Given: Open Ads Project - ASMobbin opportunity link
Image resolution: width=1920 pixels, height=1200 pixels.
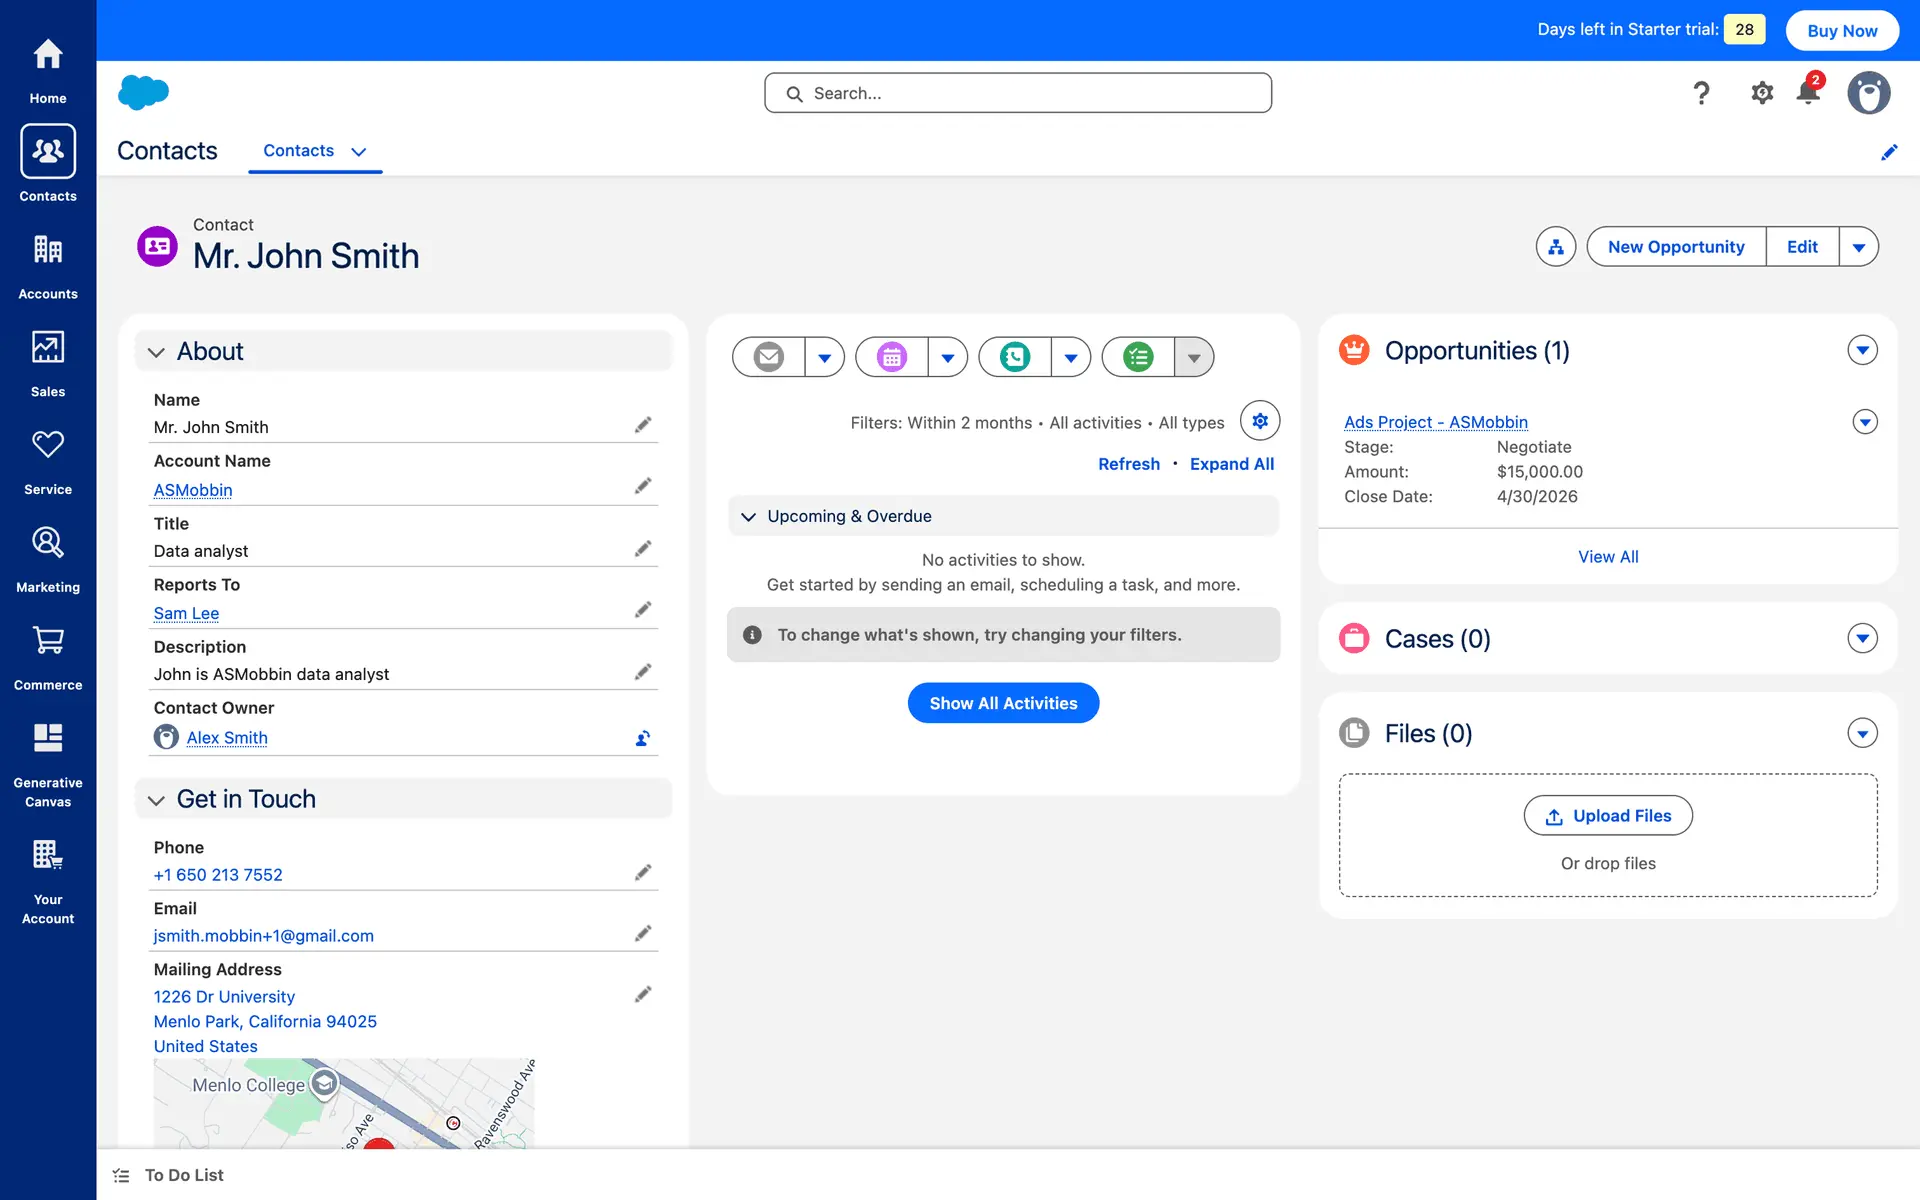Looking at the screenshot, I should point(1435,422).
